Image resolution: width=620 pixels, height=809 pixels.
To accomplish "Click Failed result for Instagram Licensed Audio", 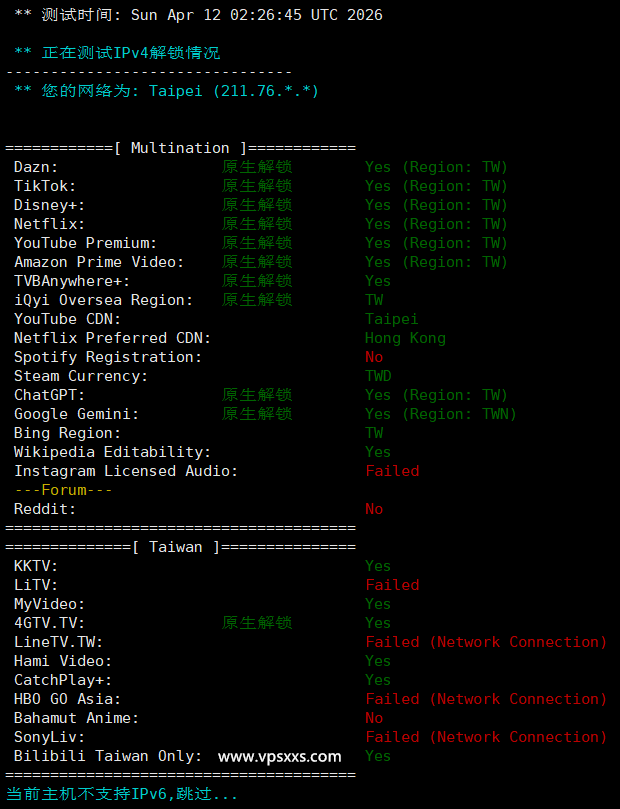I will click(x=392, y=471).
